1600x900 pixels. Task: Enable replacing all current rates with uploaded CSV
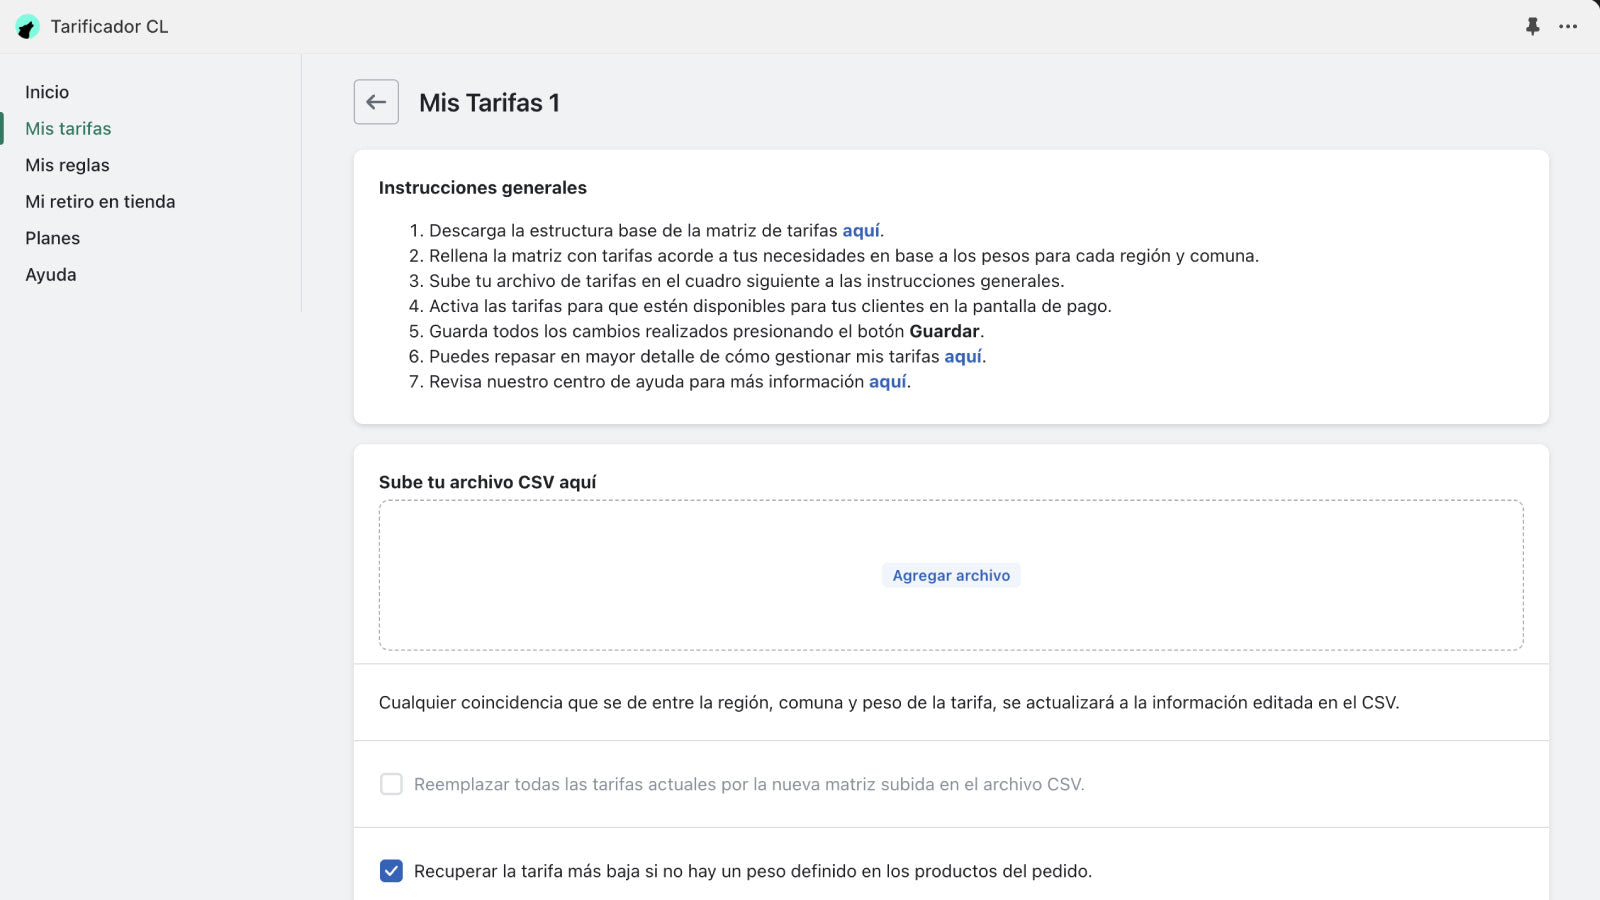[x=391, y=784]
